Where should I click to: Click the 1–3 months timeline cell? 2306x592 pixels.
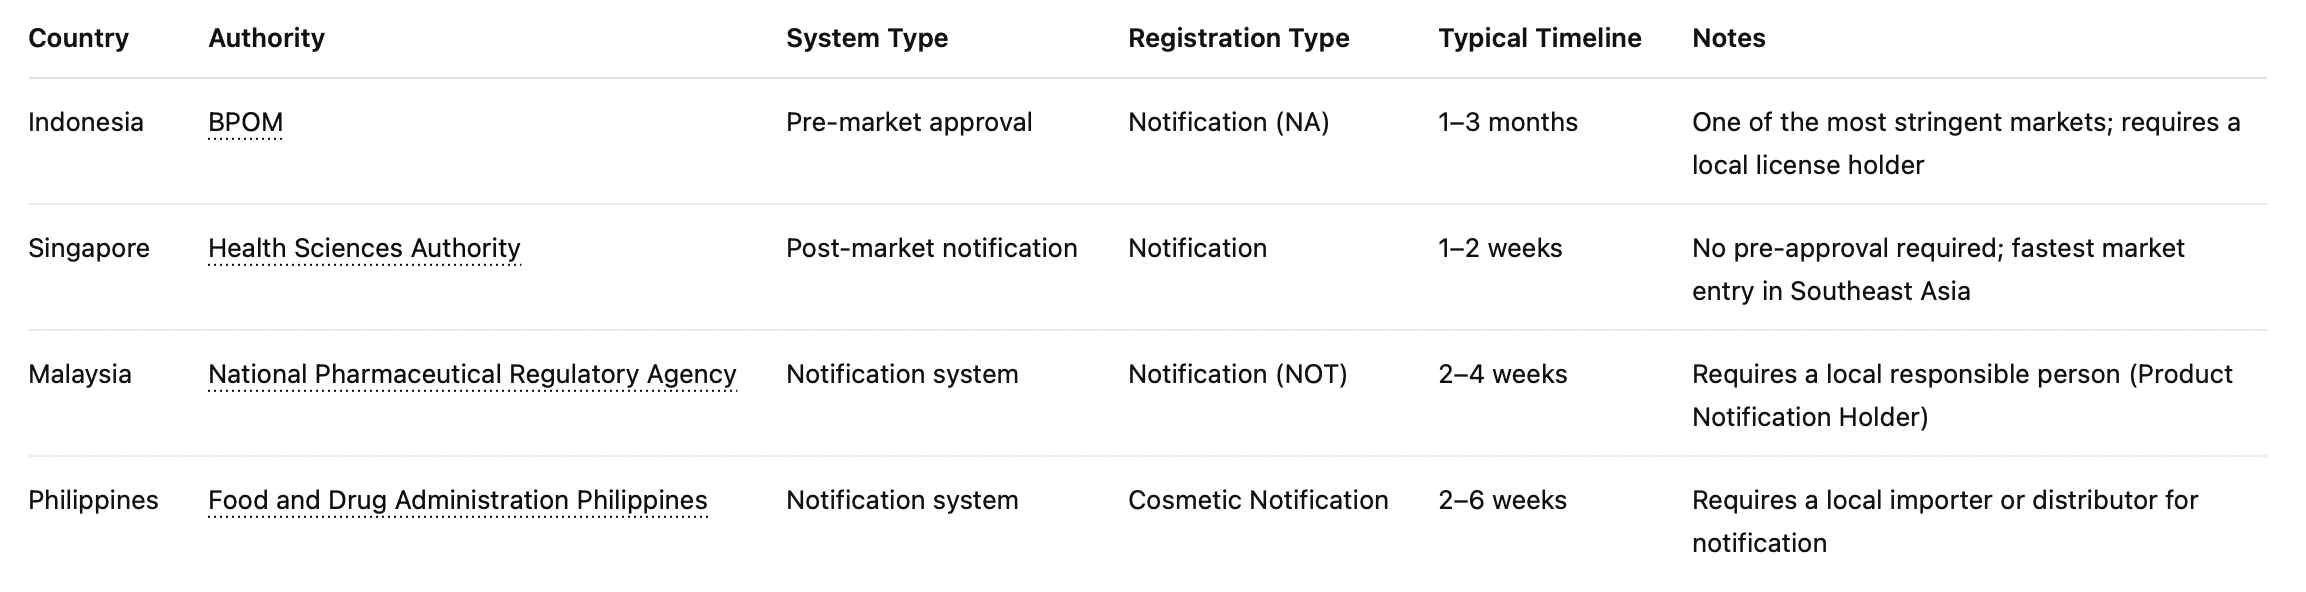[x=1507, y=122]
